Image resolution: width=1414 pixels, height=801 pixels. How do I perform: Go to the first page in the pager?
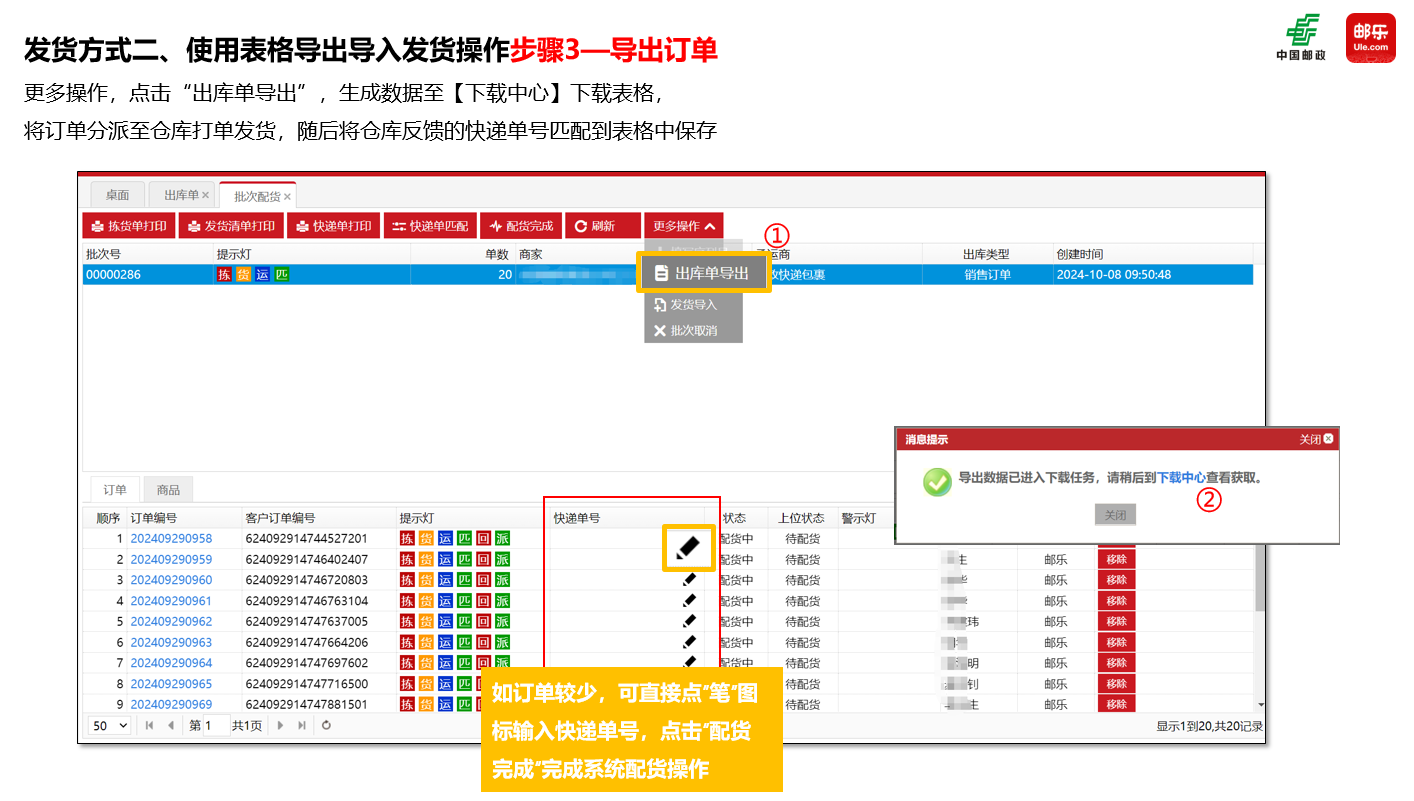(150, 726)
